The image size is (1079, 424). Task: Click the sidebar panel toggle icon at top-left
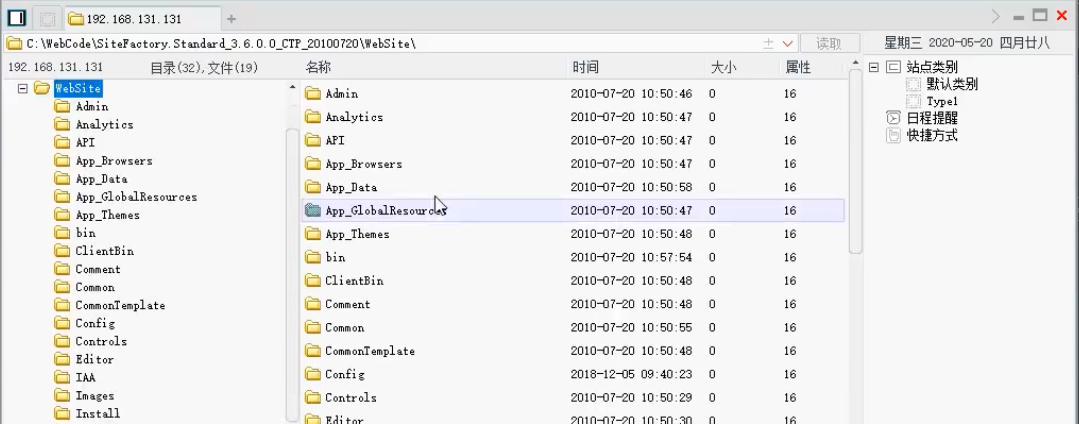click(16, 18)
